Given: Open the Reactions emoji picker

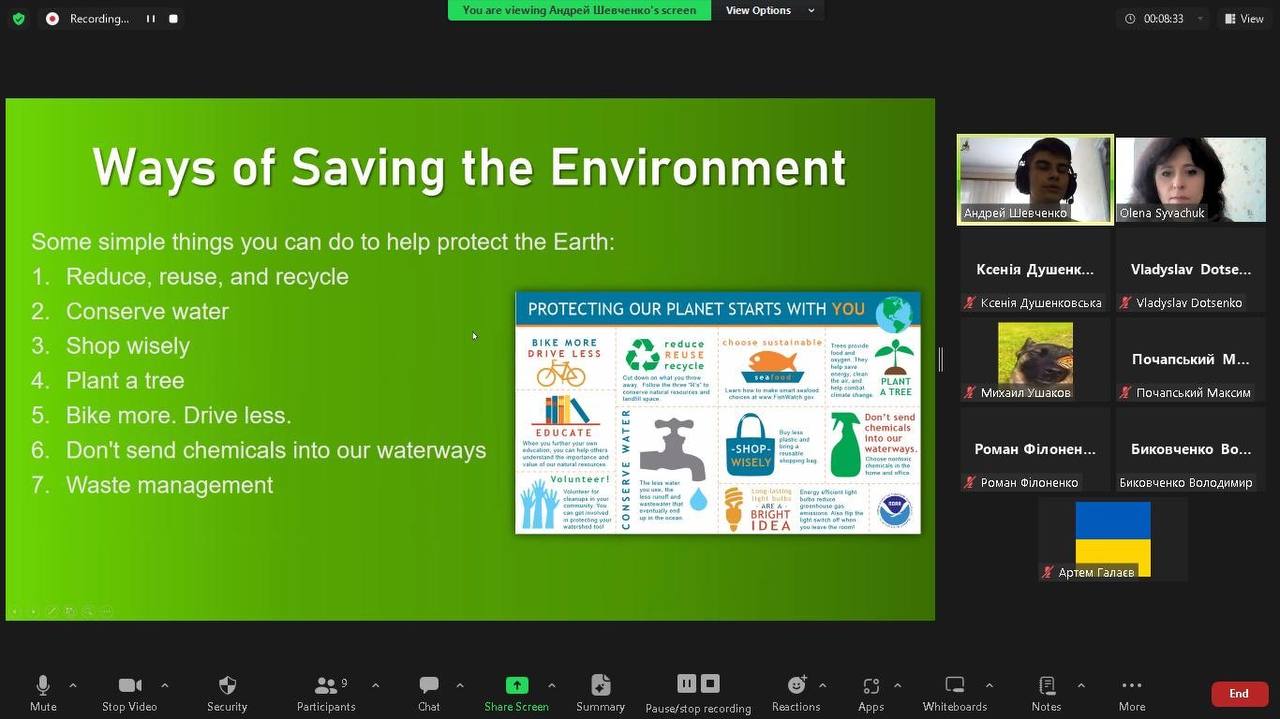Looking at the screenshot, I should pos(796,692).
